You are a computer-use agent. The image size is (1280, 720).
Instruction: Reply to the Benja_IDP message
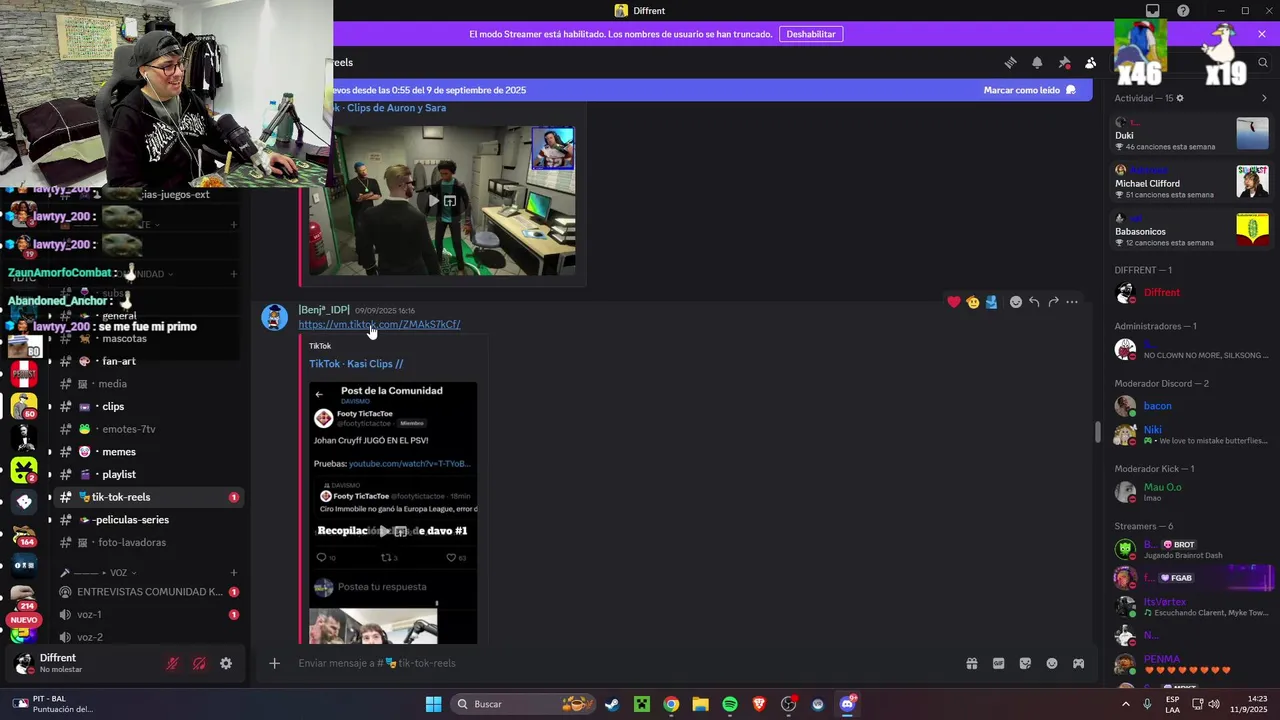1034,302
